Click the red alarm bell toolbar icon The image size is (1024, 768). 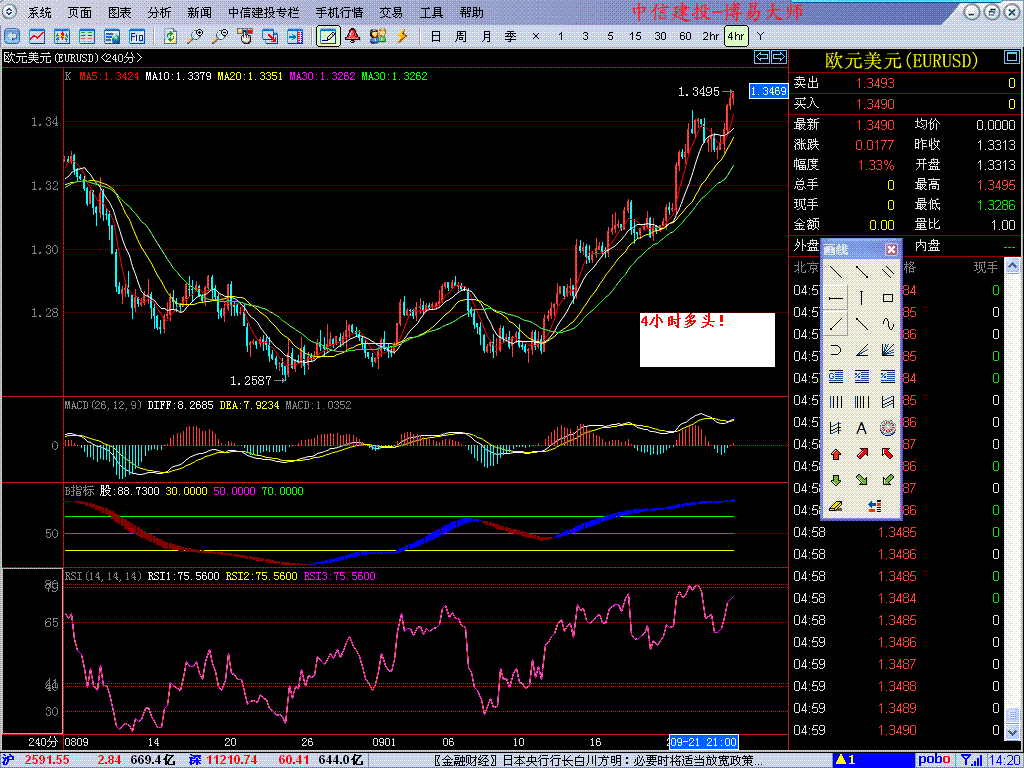click(352, 36)
